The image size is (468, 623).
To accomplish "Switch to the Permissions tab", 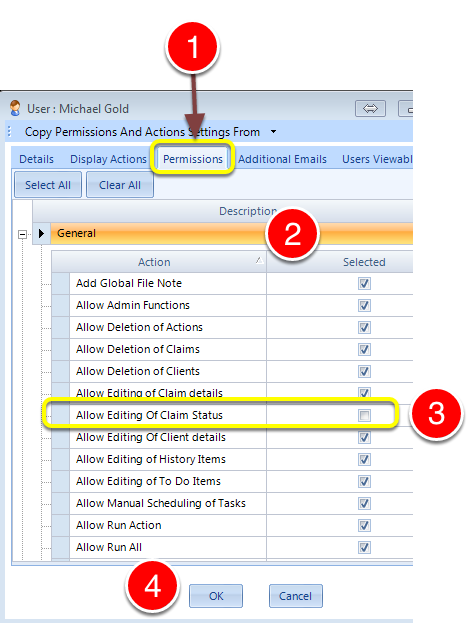I will point(193,159).
